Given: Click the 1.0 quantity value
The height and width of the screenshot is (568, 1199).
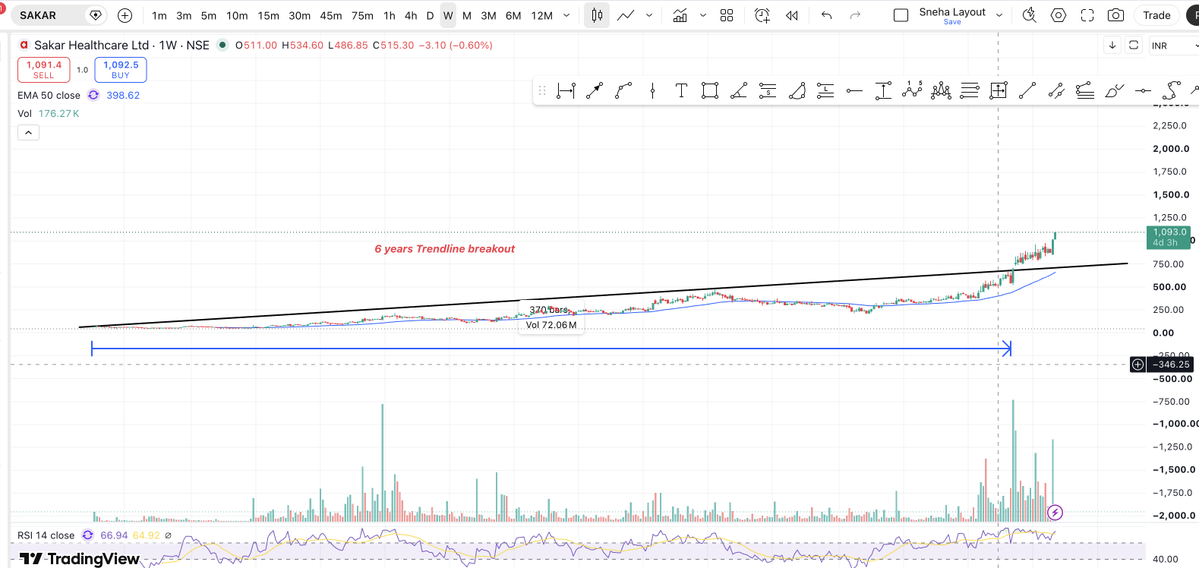Looking at the screenshot, I should click(82, 70).
